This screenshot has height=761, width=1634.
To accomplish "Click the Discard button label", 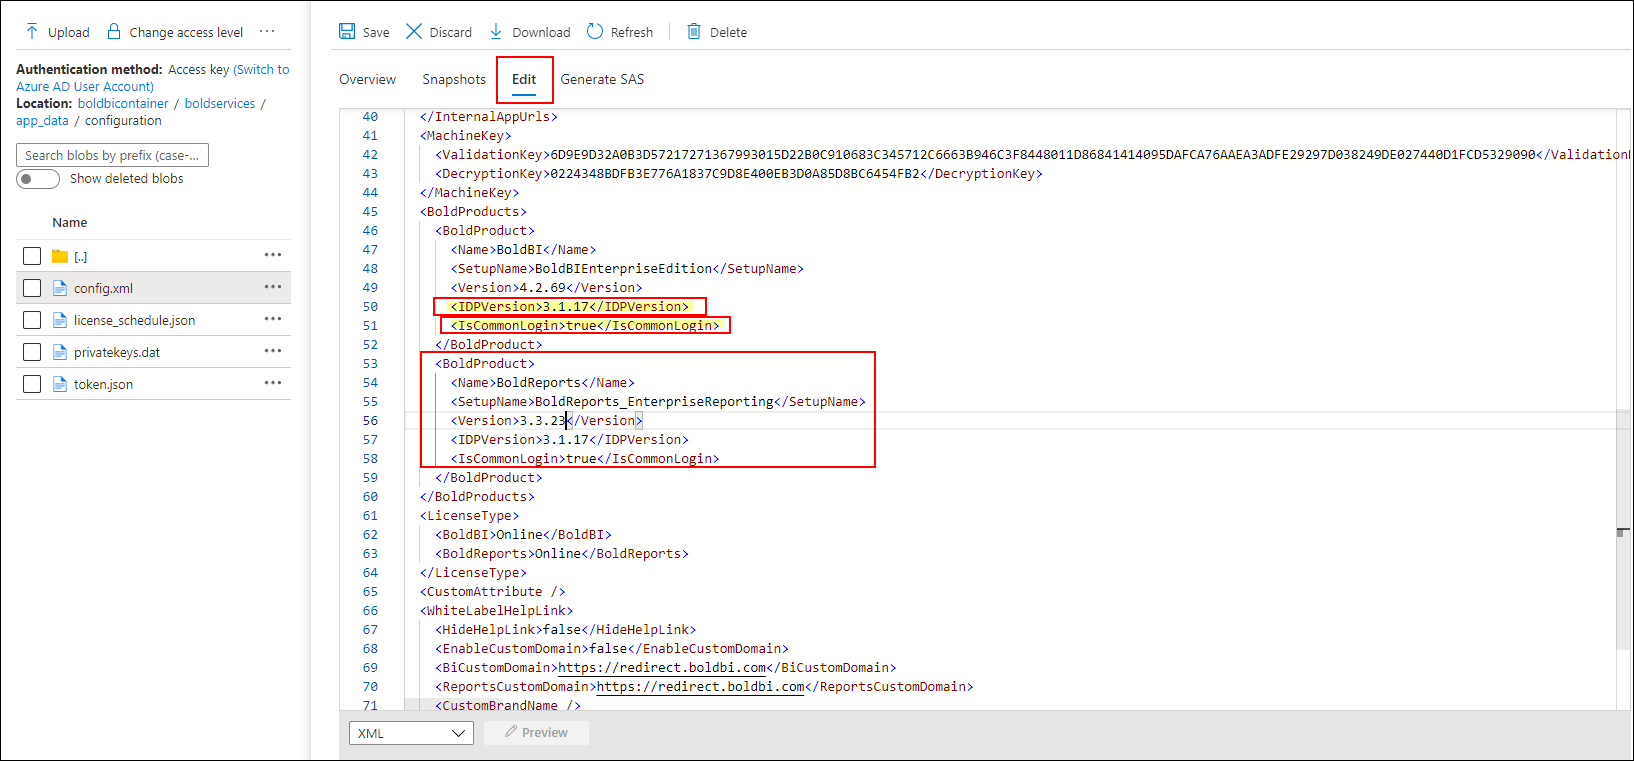I will click(451, 32).
